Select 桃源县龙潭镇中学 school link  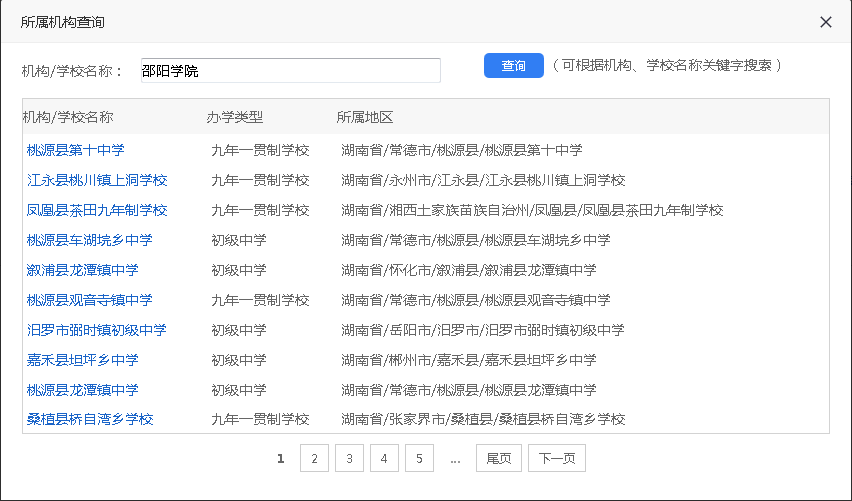coord(82,390)
